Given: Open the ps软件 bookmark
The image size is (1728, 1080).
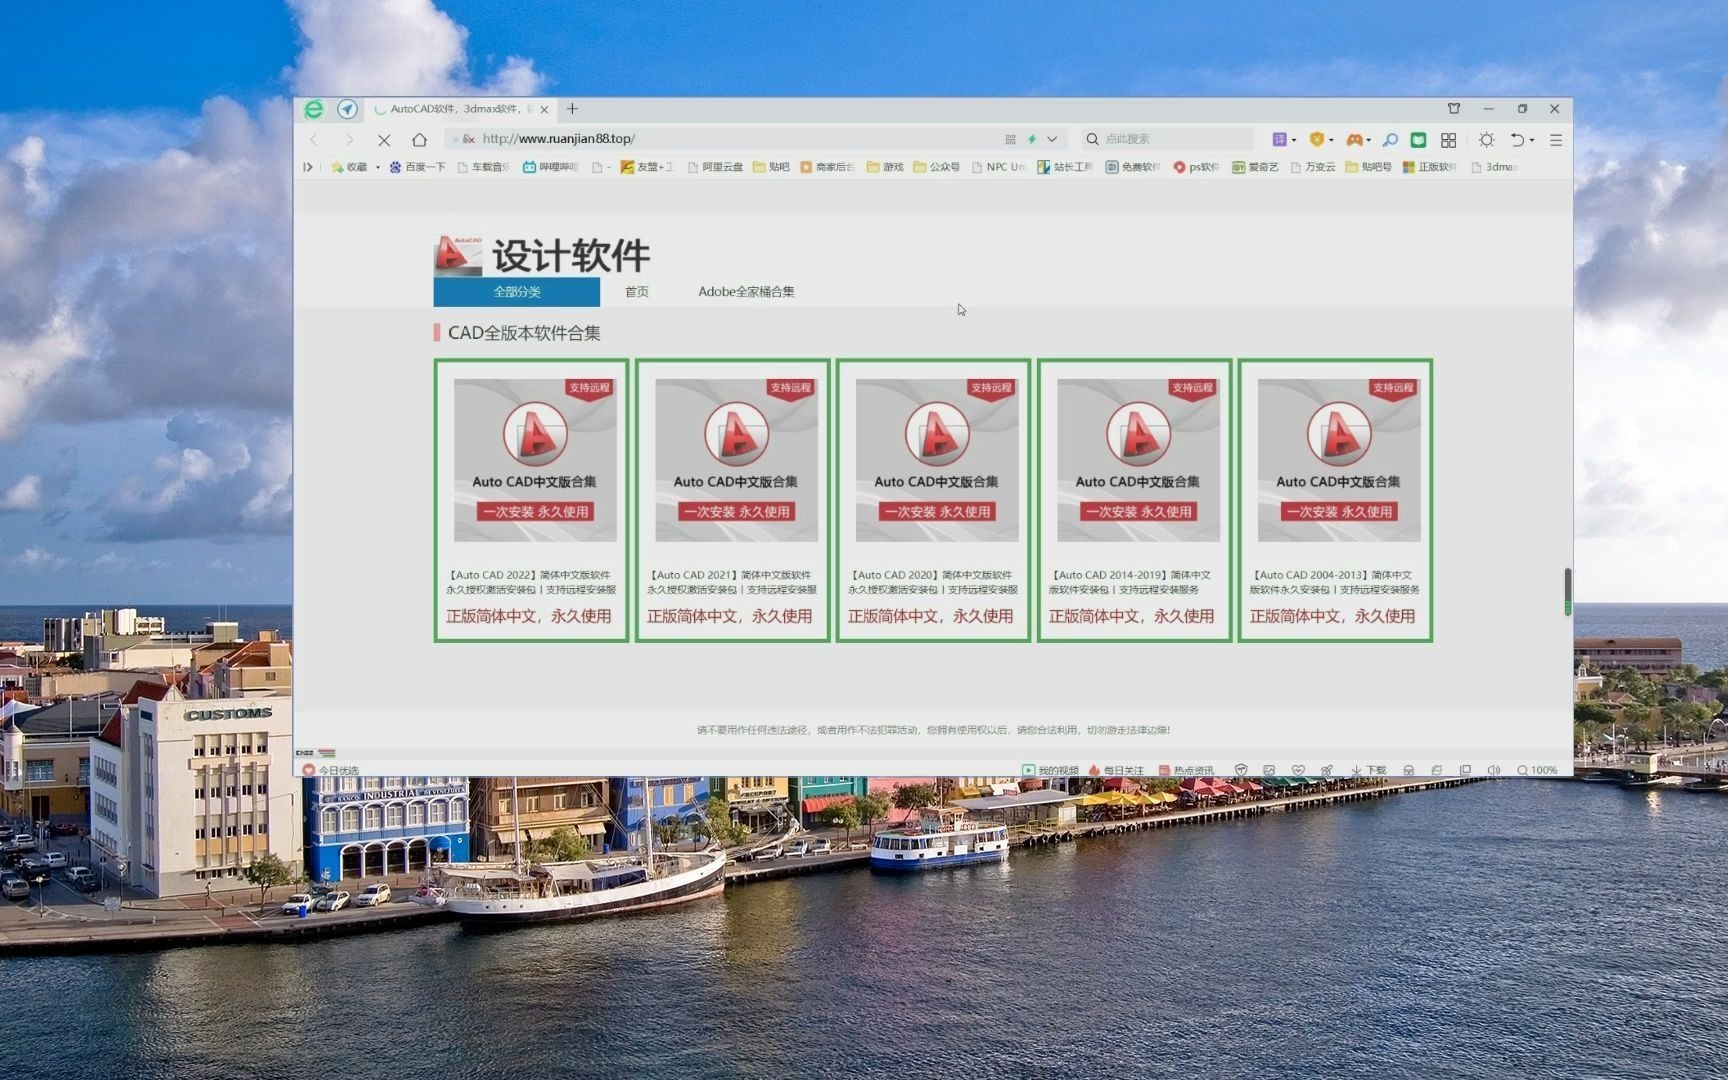Looking at the screenshot, I should click(1196, 167).
